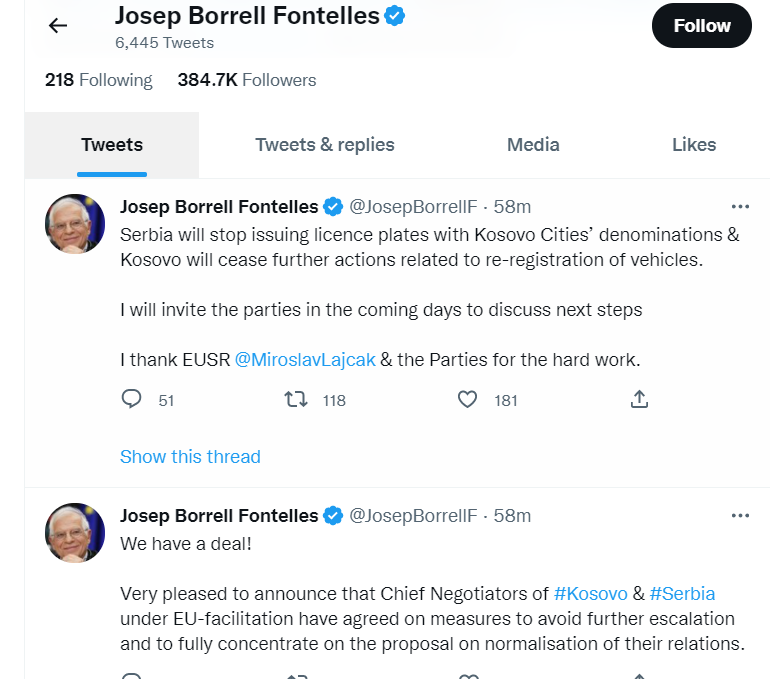Open three-dot menu on first tweet

click(740, 207)
